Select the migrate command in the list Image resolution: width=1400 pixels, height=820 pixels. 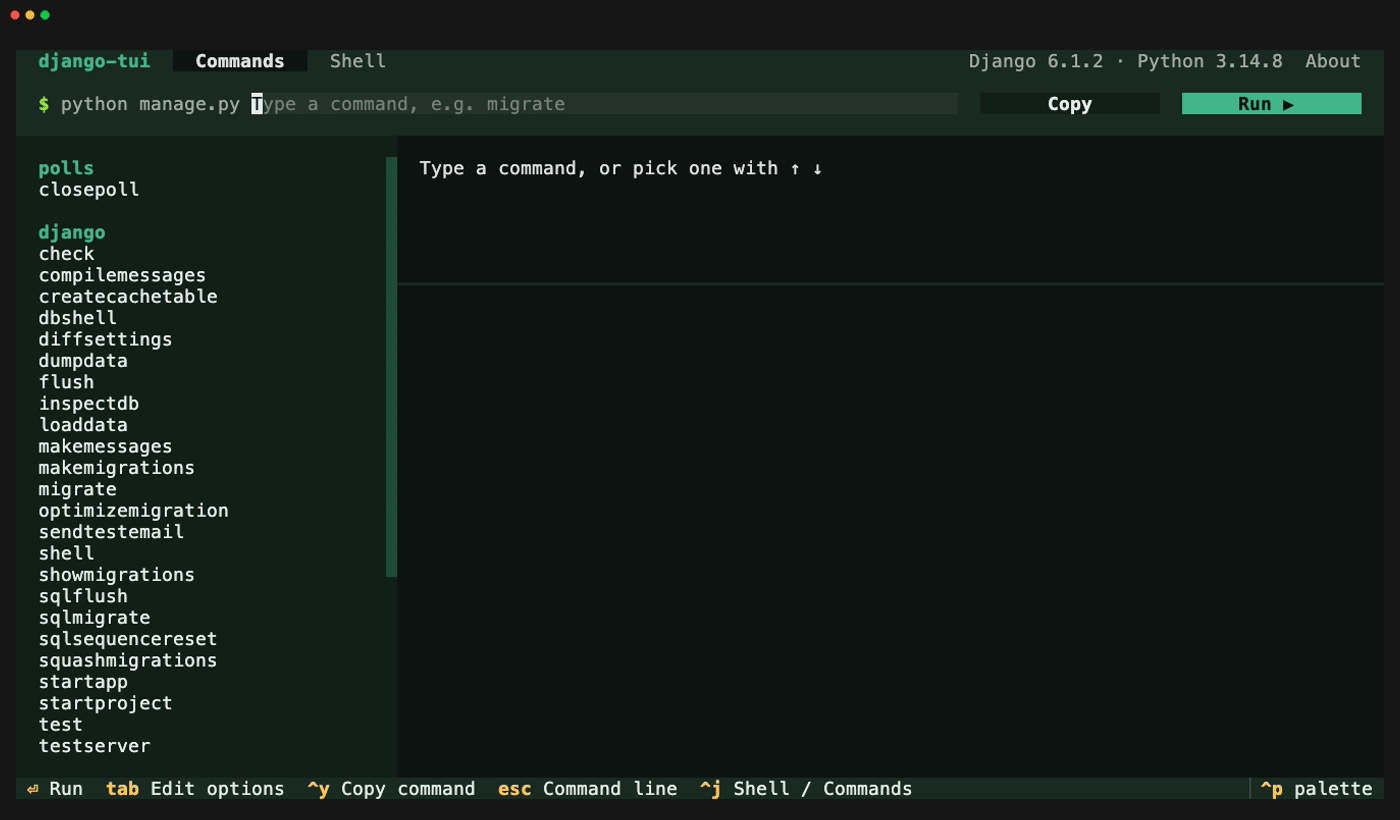78,489
